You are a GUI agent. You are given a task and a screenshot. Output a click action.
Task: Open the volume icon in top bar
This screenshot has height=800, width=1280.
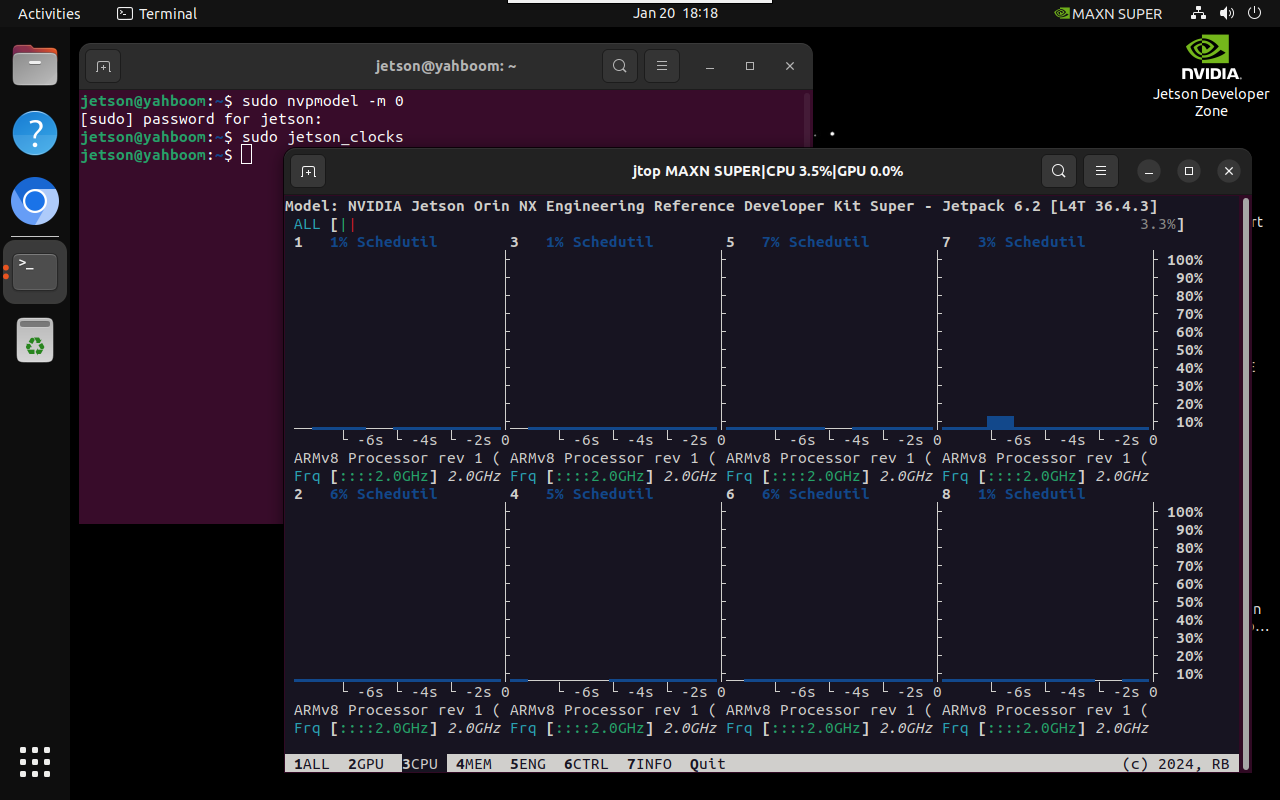tap(1227, 13)
